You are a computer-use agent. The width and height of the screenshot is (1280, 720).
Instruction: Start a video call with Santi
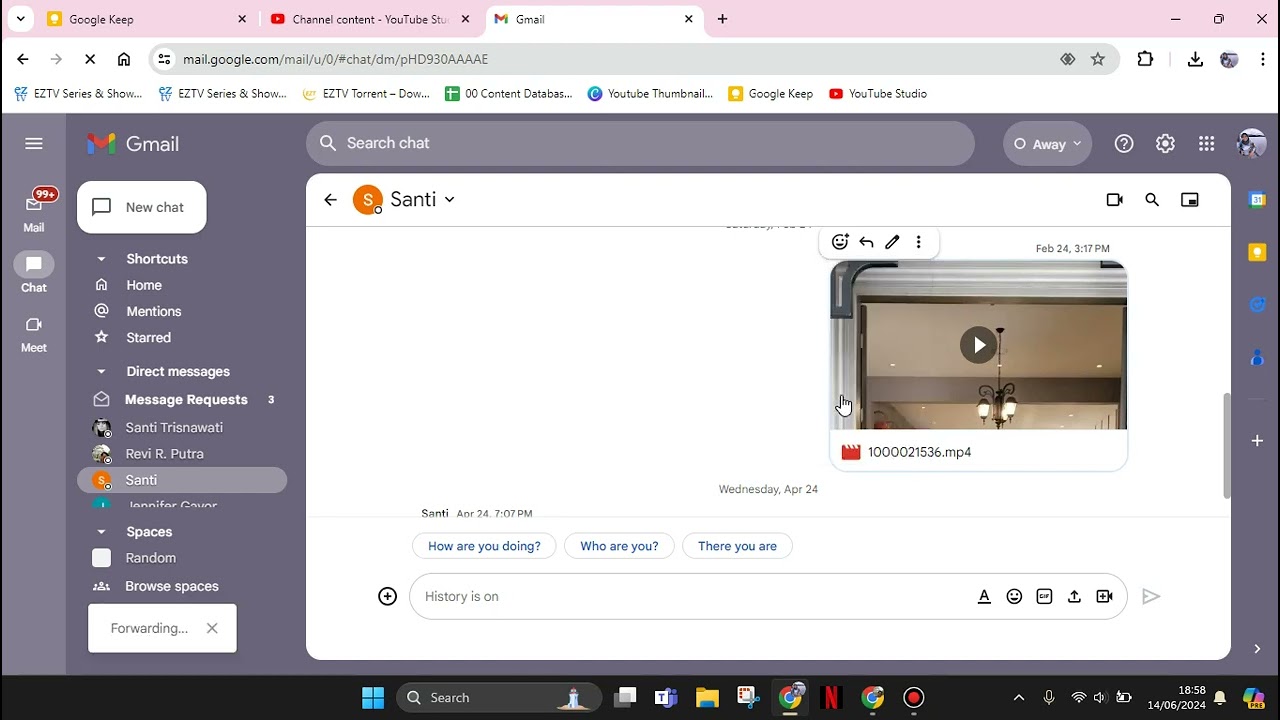(1115, 200)
